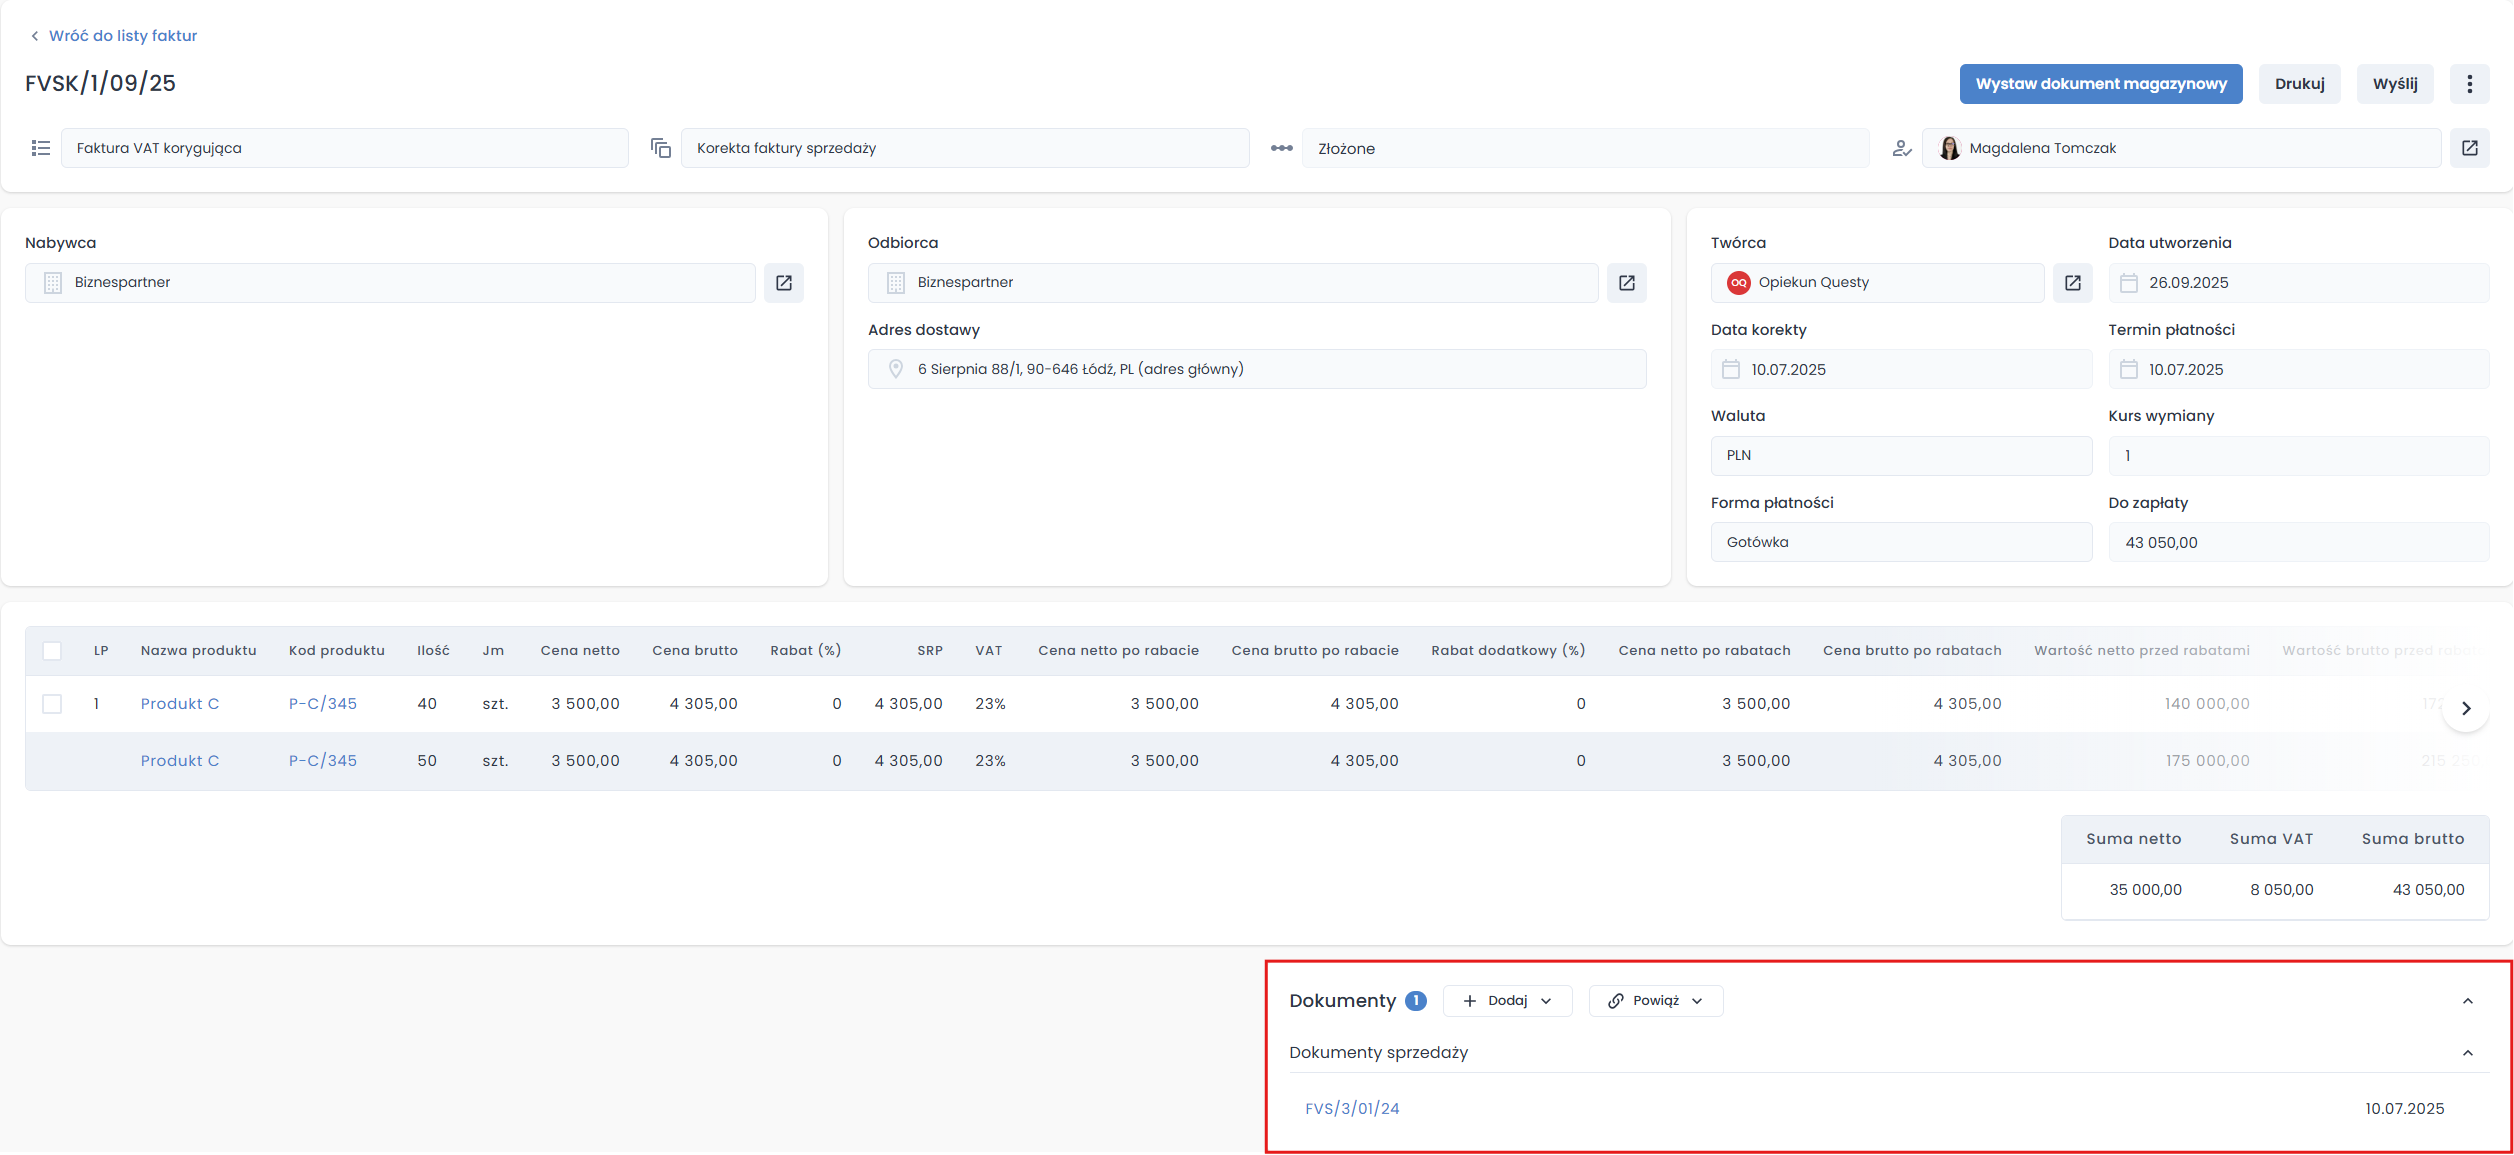Click the calendar icon for Data korekty
Viewport: 2514px width, 1155px height.
tap(1731, 370)
